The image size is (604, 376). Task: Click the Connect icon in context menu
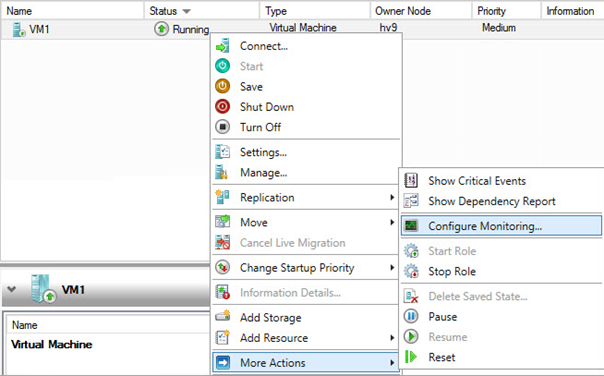(x=222, y=46)
